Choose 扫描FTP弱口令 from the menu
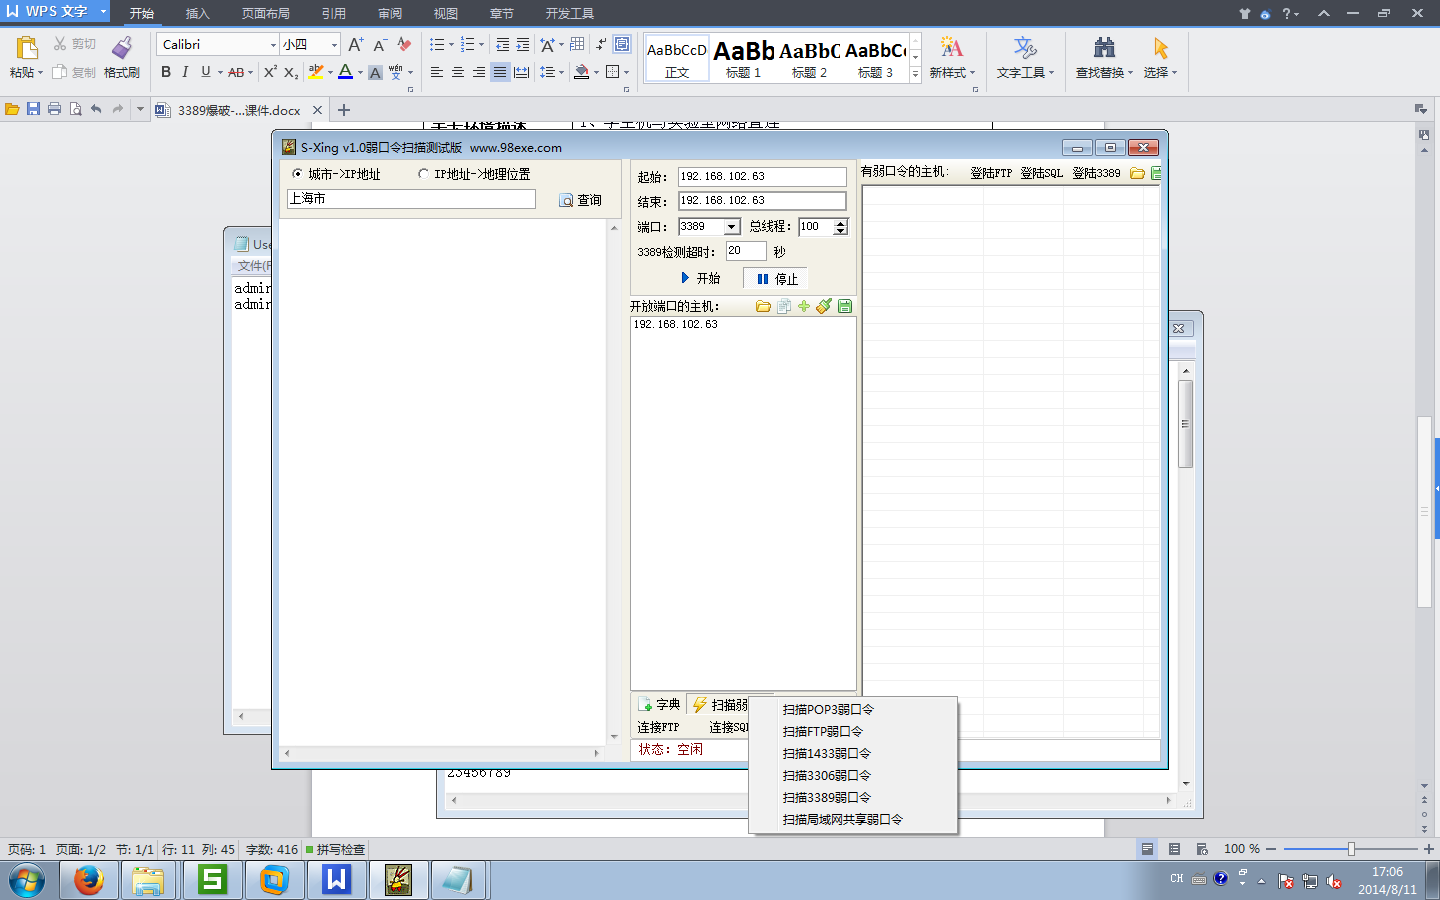This screenshot has height=900, width=1440. click(x=853, y=731)
